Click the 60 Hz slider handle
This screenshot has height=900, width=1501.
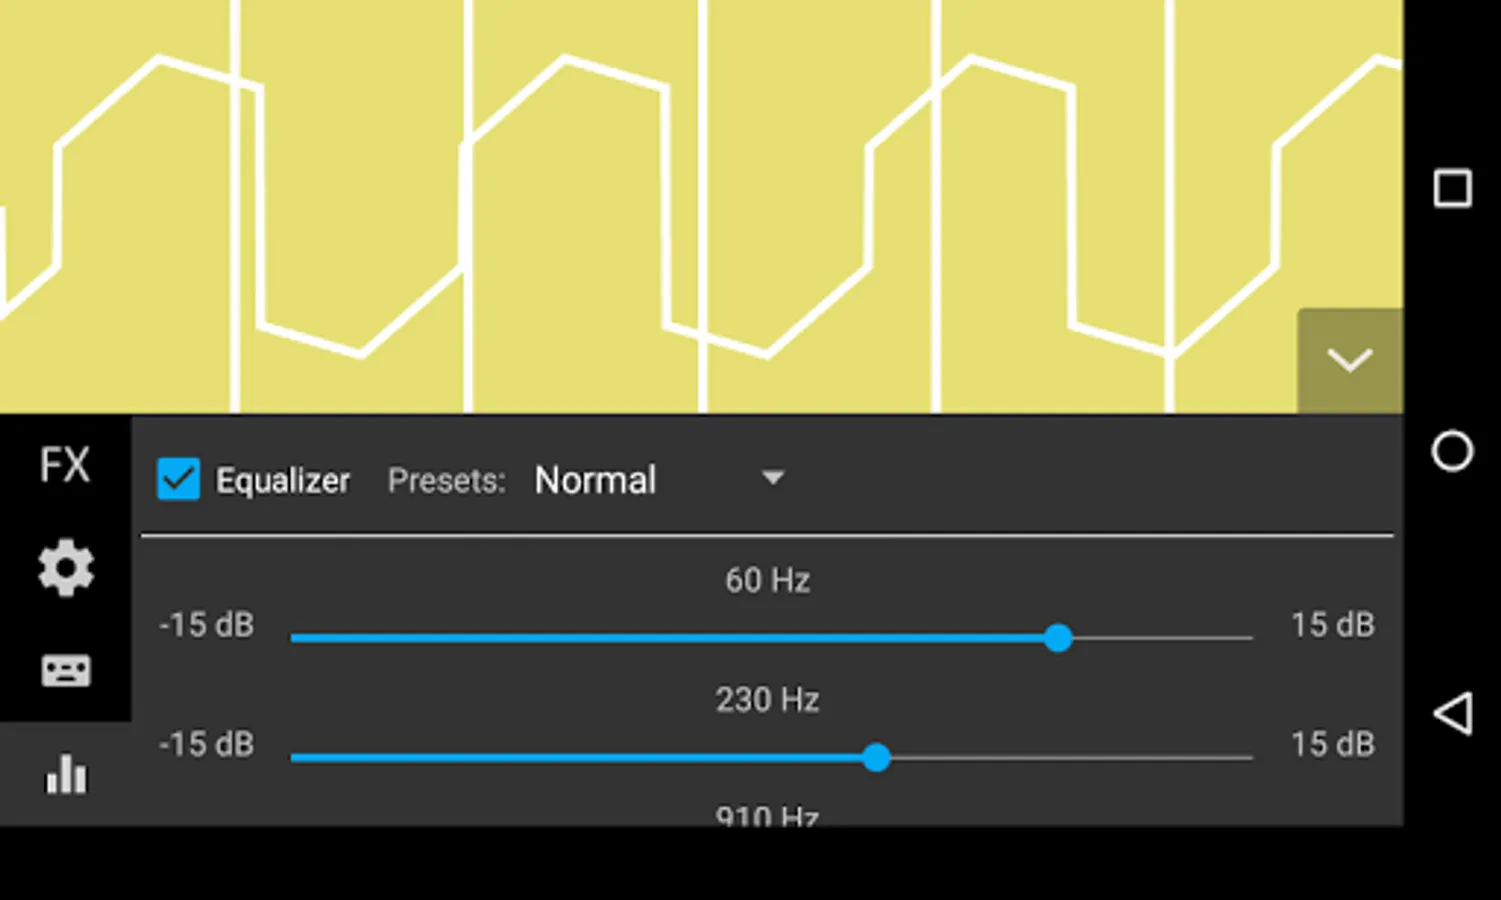(x=1058, y=638)
